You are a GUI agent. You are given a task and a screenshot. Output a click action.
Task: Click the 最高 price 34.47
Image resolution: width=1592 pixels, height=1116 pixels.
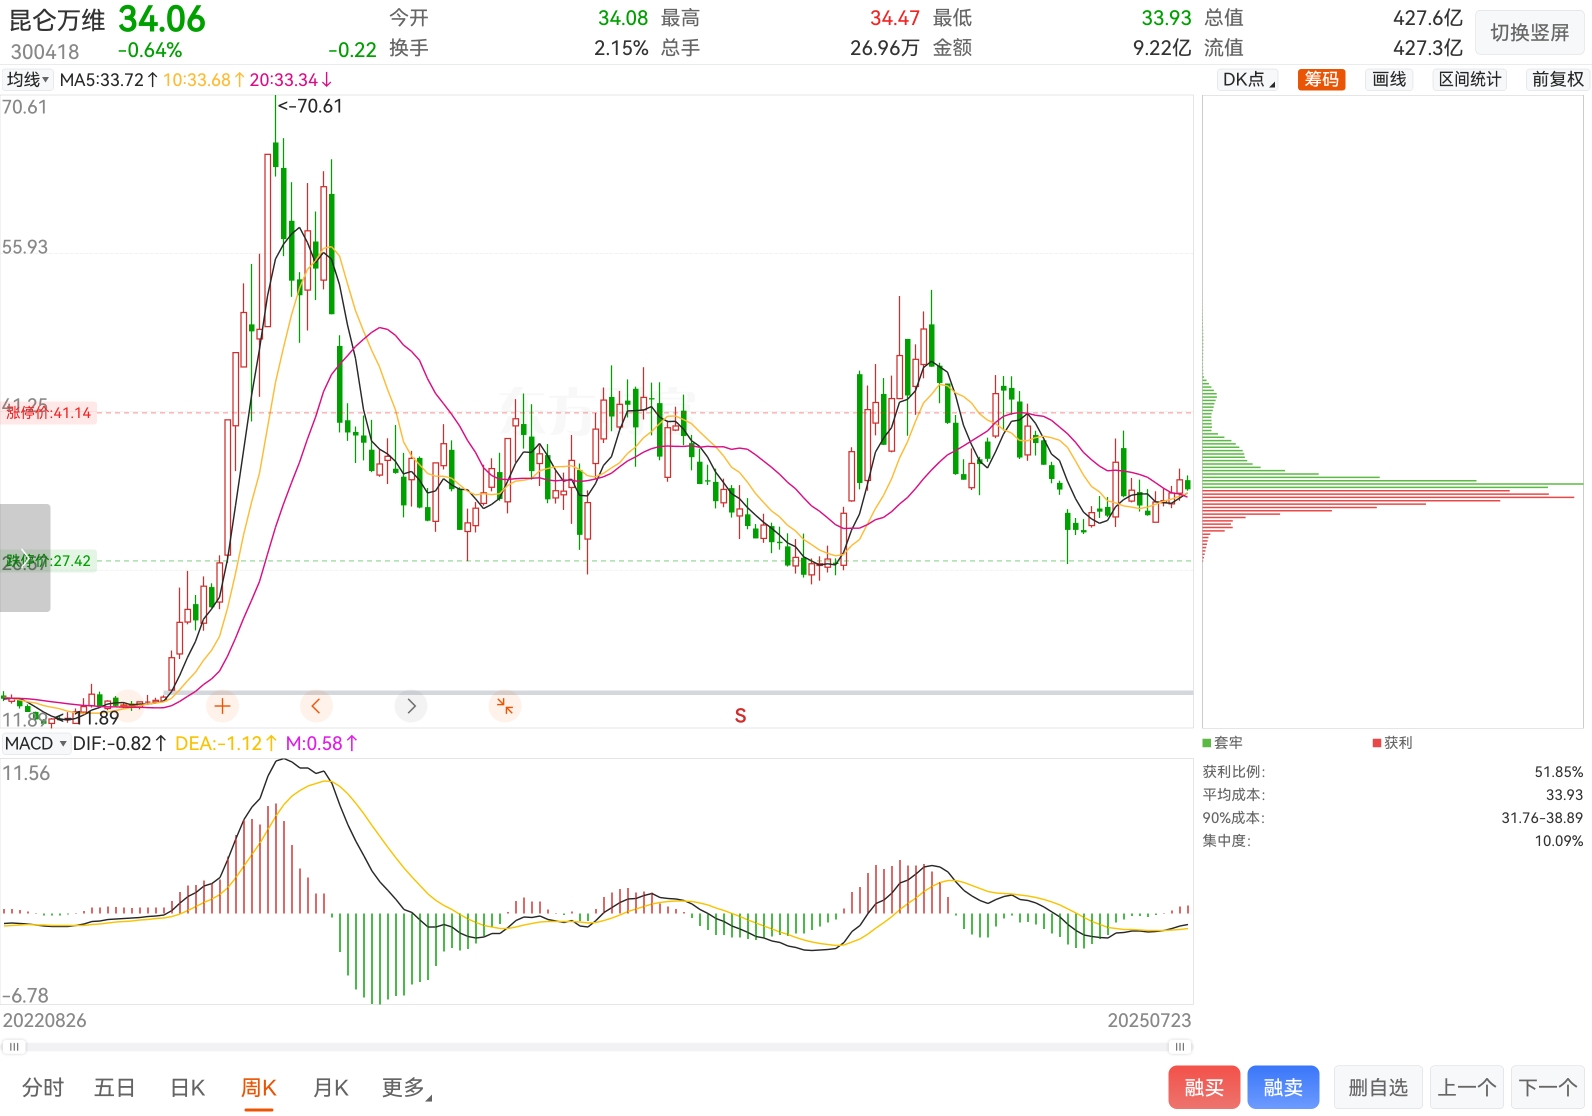pos(894,18)
